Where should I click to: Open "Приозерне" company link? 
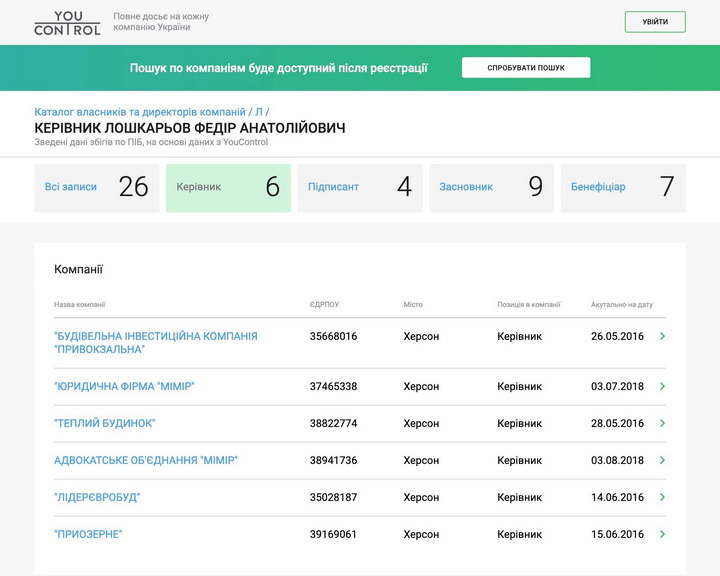tap(88, 534)
